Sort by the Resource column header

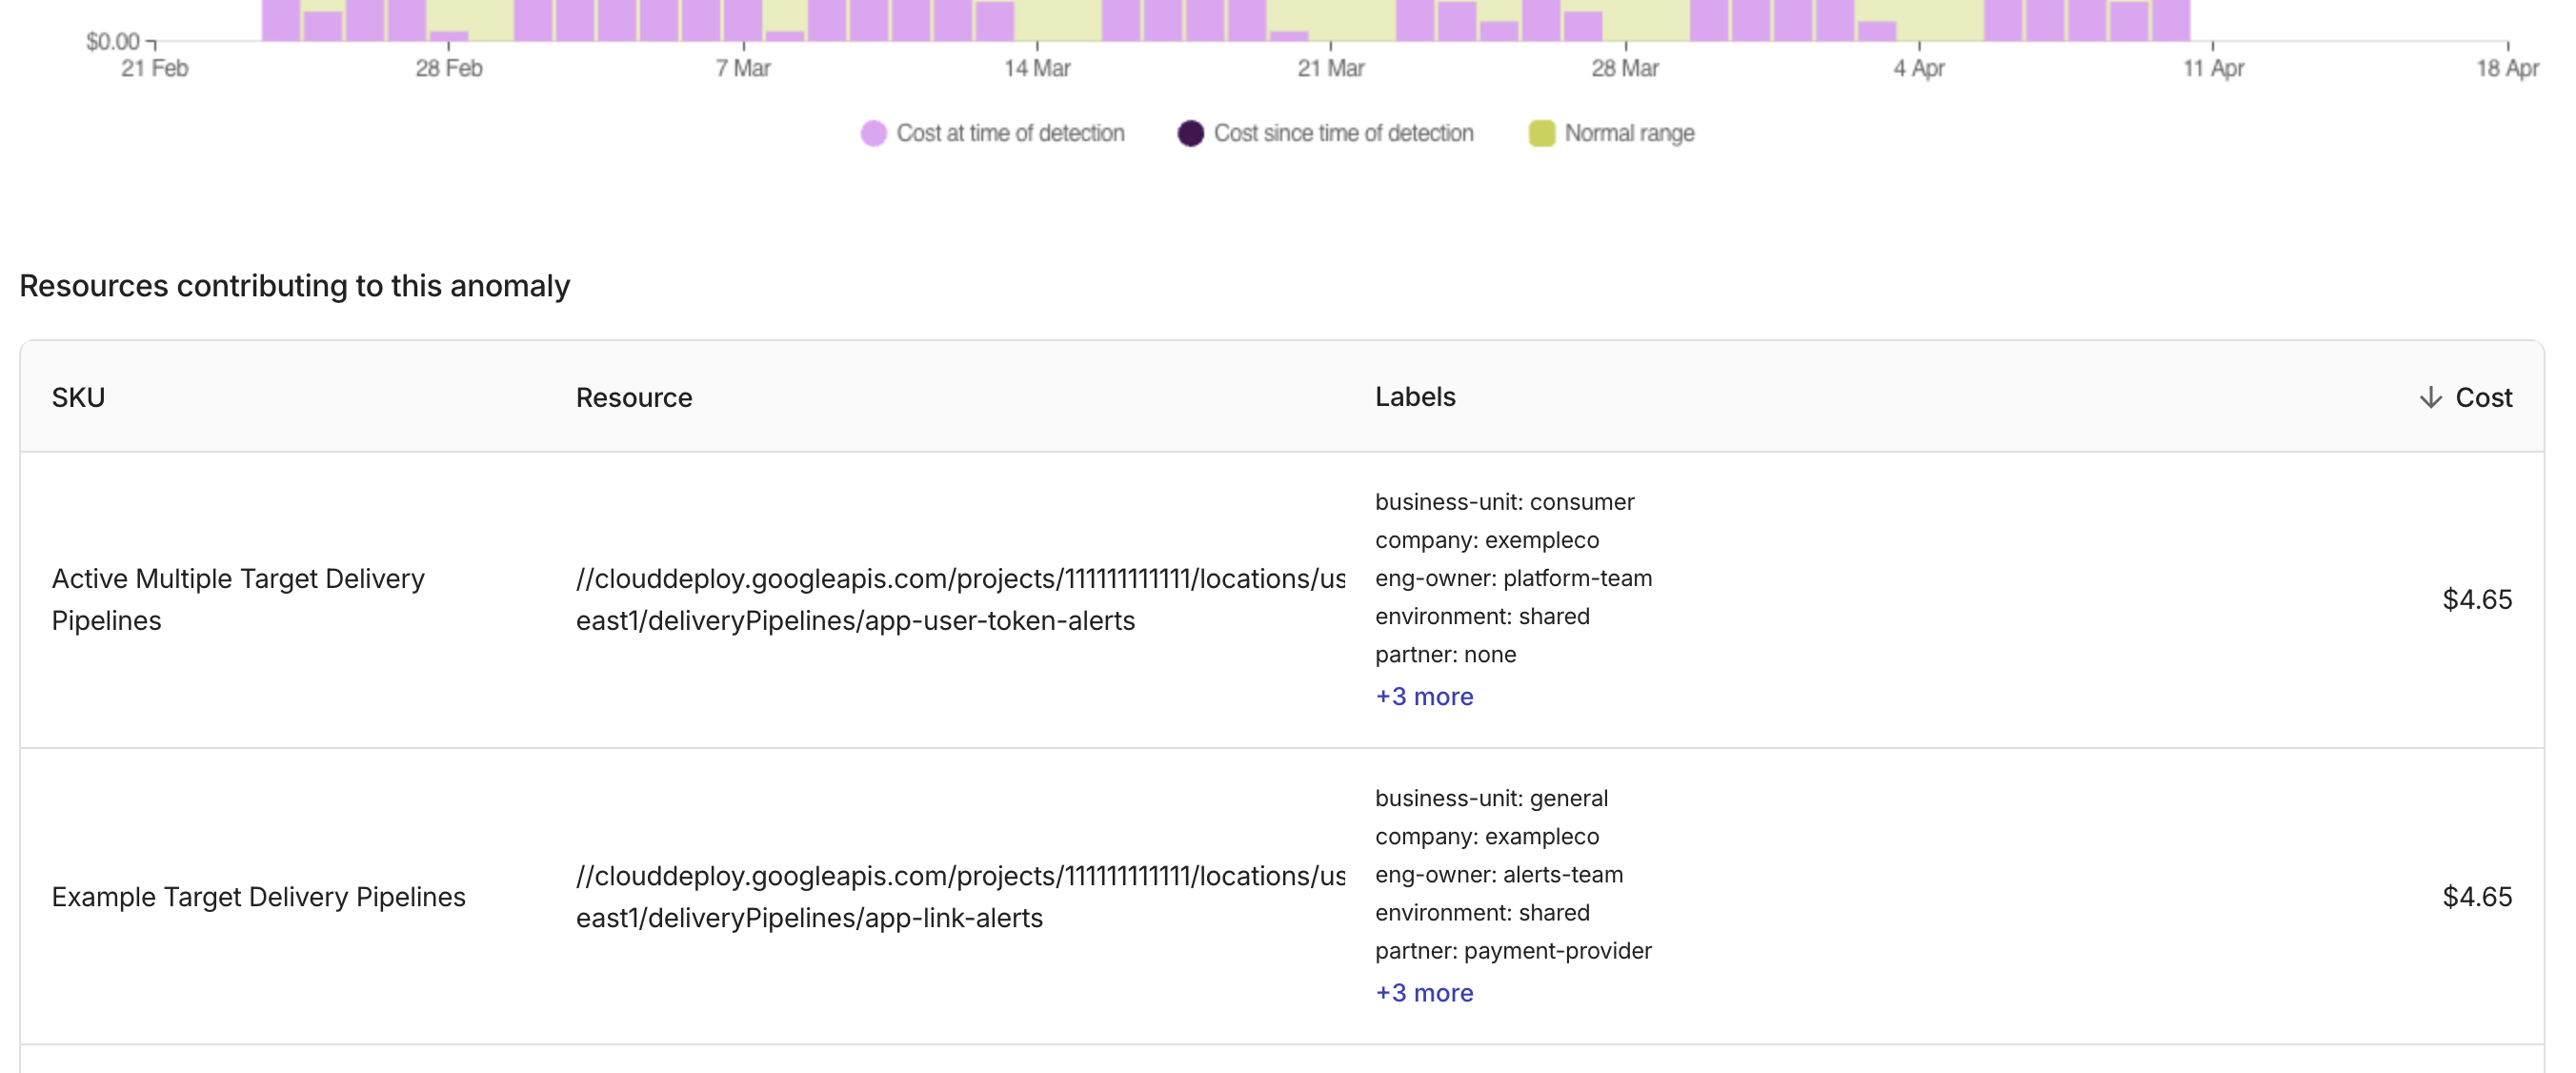(633, 398)
